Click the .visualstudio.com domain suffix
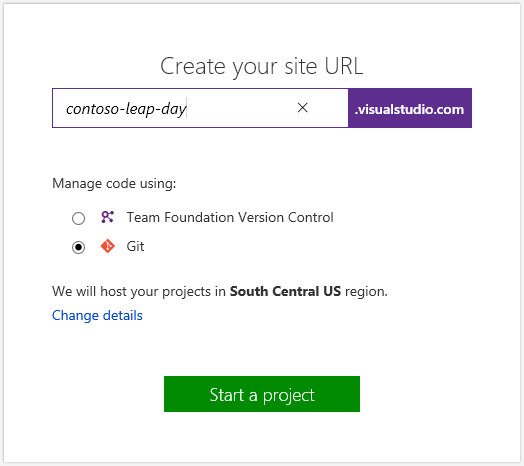524x466 pixels. (x=410, y=108)
